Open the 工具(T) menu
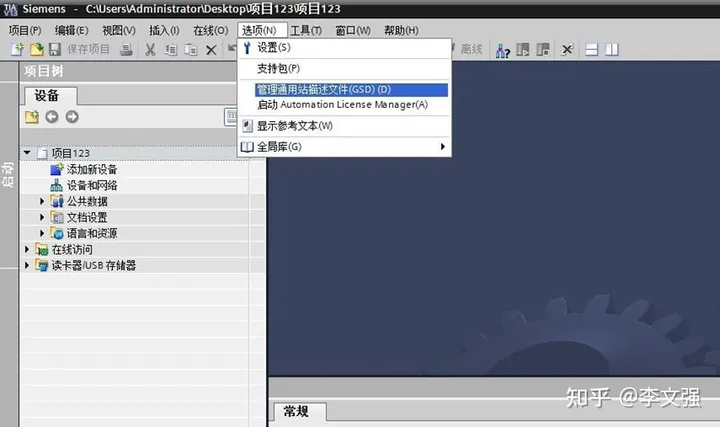Image resolution: width=720 pixels, height=427 pixels. pos(306,30)
